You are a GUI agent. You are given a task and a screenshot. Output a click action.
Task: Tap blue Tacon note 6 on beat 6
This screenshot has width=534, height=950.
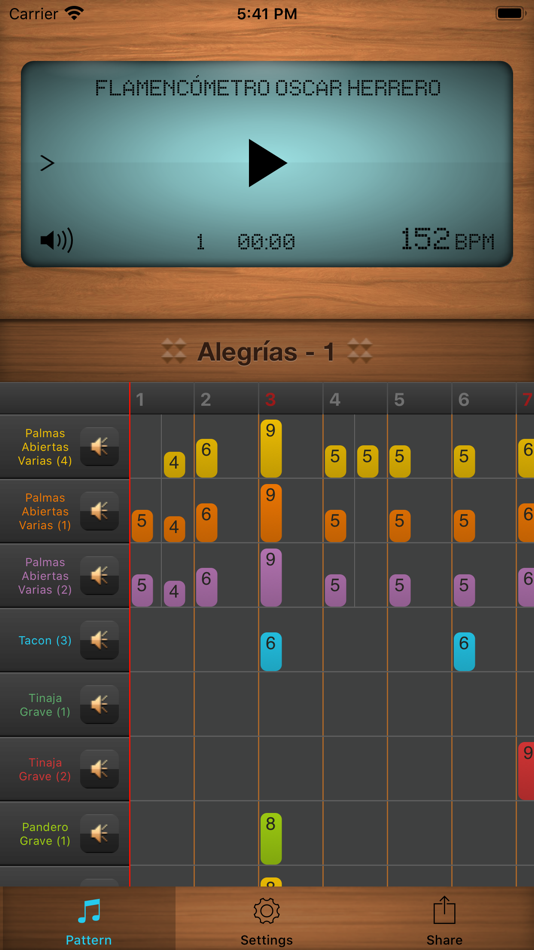(x=464, y=651)
